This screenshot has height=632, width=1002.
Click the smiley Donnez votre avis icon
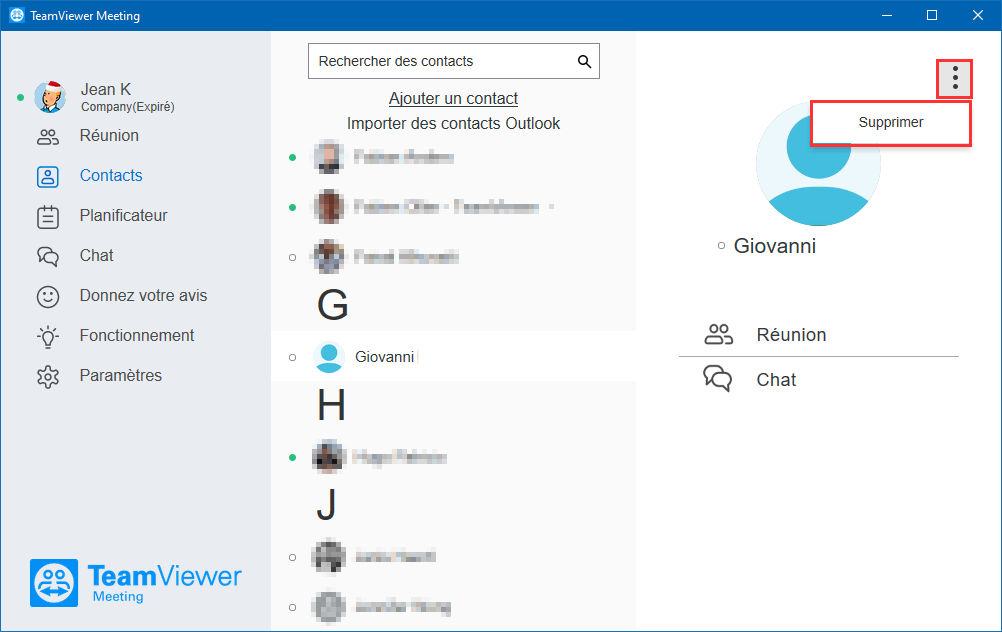(48, 297)
